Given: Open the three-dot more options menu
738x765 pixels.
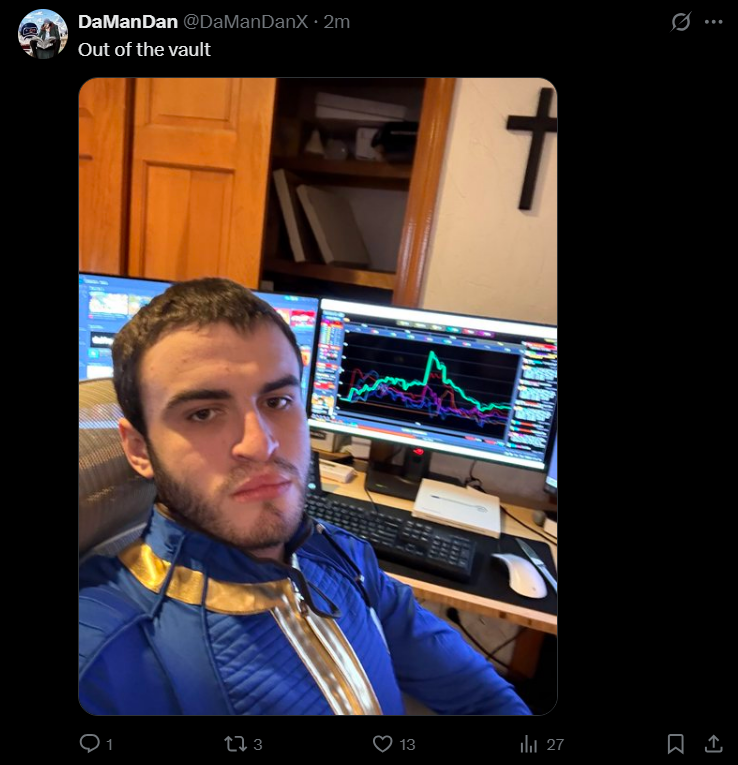Looking at the screenshot, I should click(x=714, y=21).
